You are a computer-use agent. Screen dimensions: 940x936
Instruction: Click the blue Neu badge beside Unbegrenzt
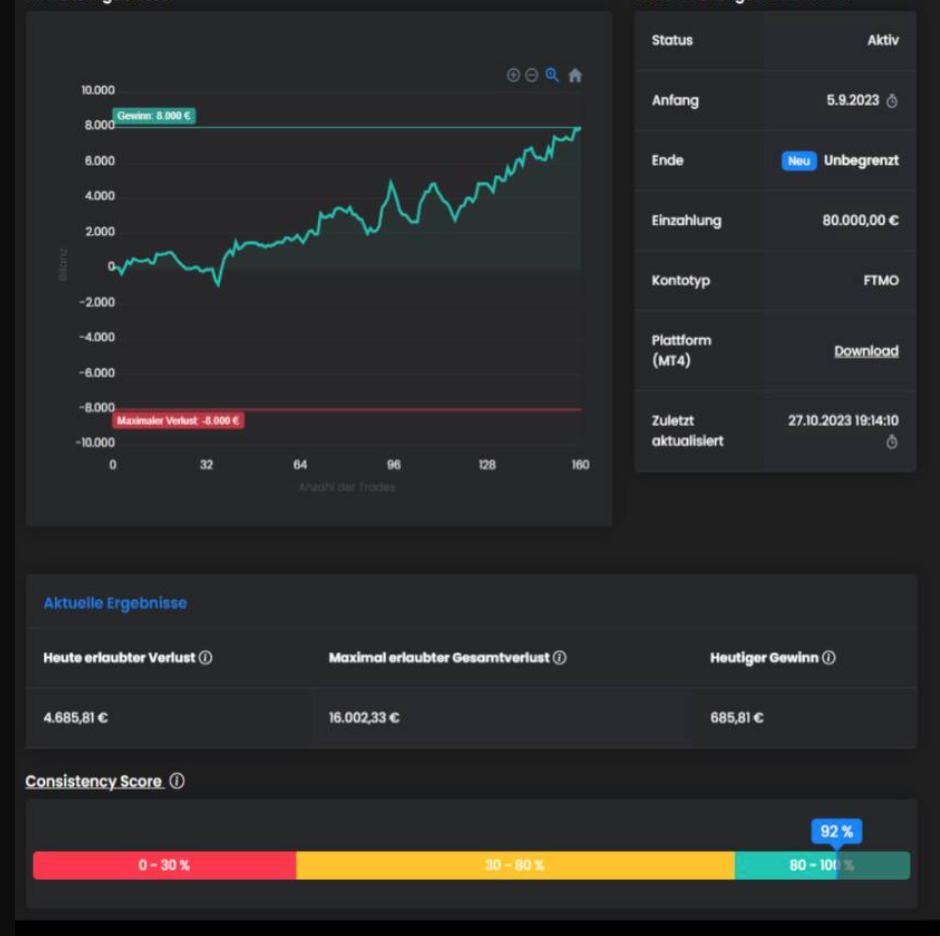(799, 161)
